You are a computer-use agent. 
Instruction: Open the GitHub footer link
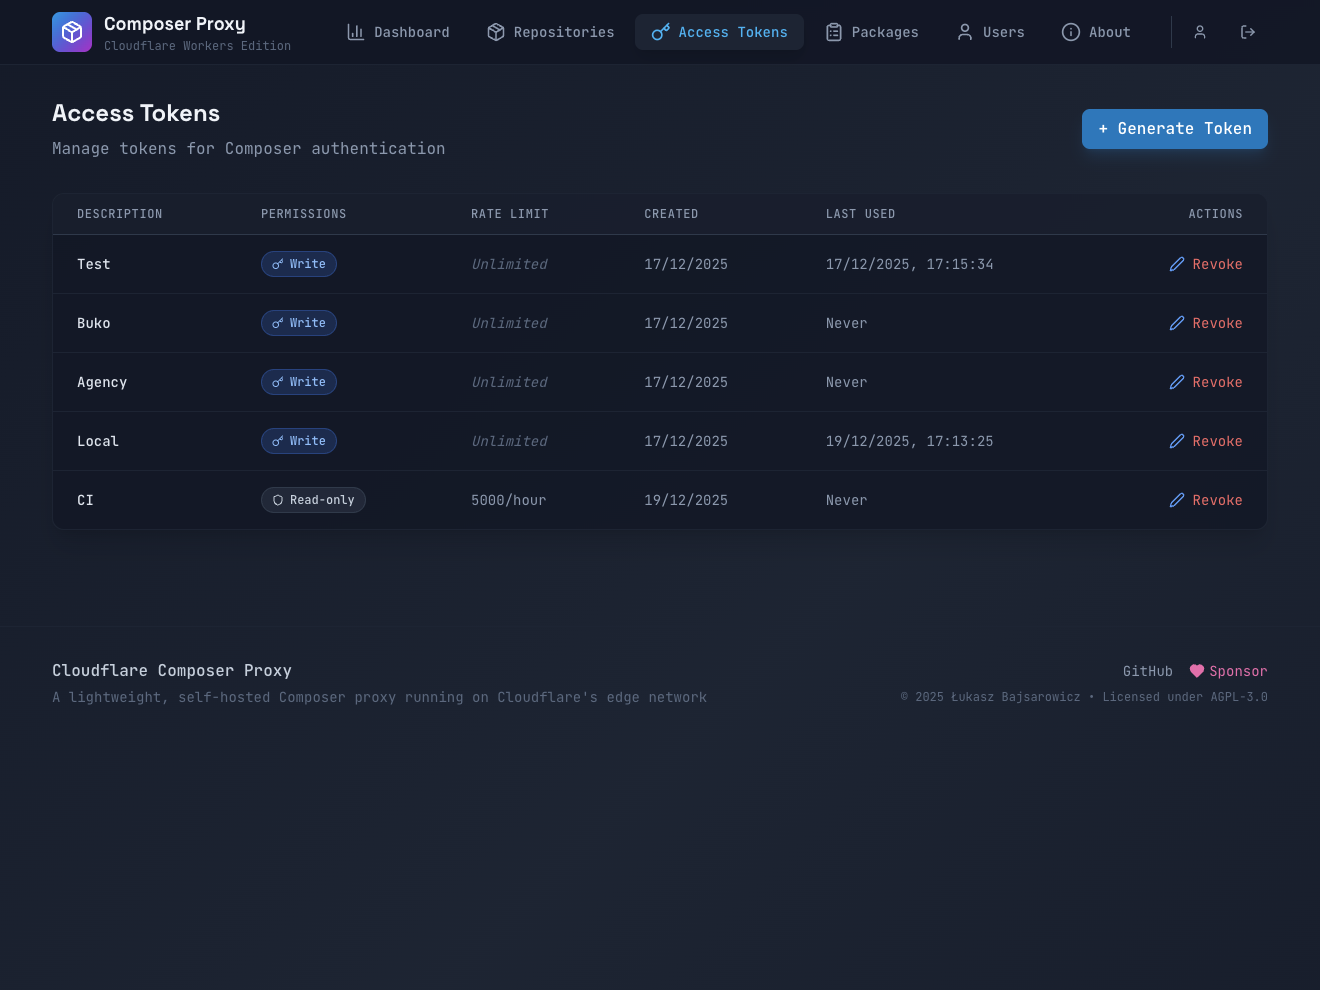pos(1147,671)
